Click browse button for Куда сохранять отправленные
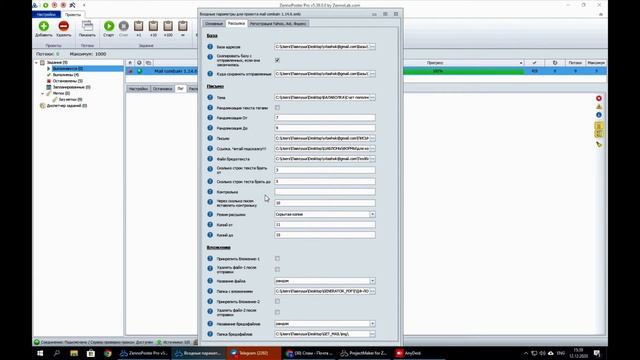The width and height of the screenshot is (640, 360). [372, 74]
